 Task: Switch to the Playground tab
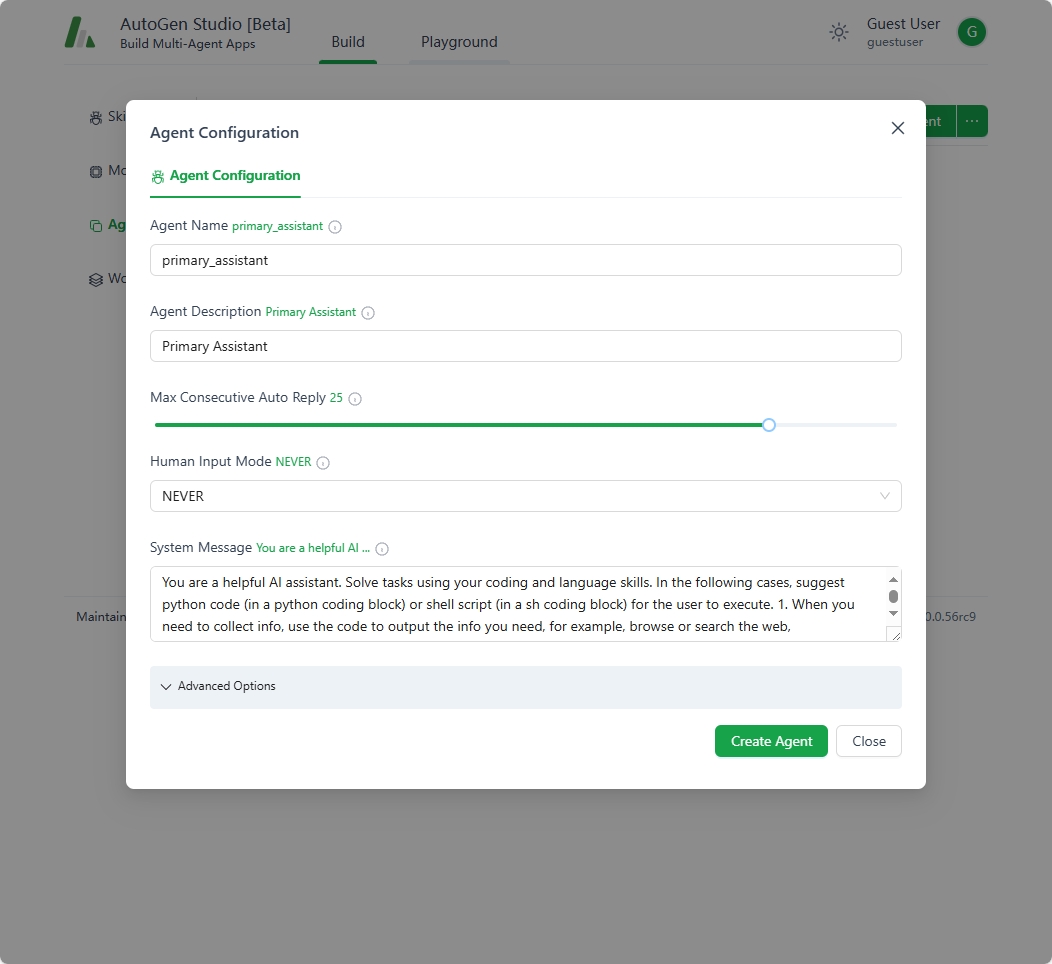click(x=459, y=42)
